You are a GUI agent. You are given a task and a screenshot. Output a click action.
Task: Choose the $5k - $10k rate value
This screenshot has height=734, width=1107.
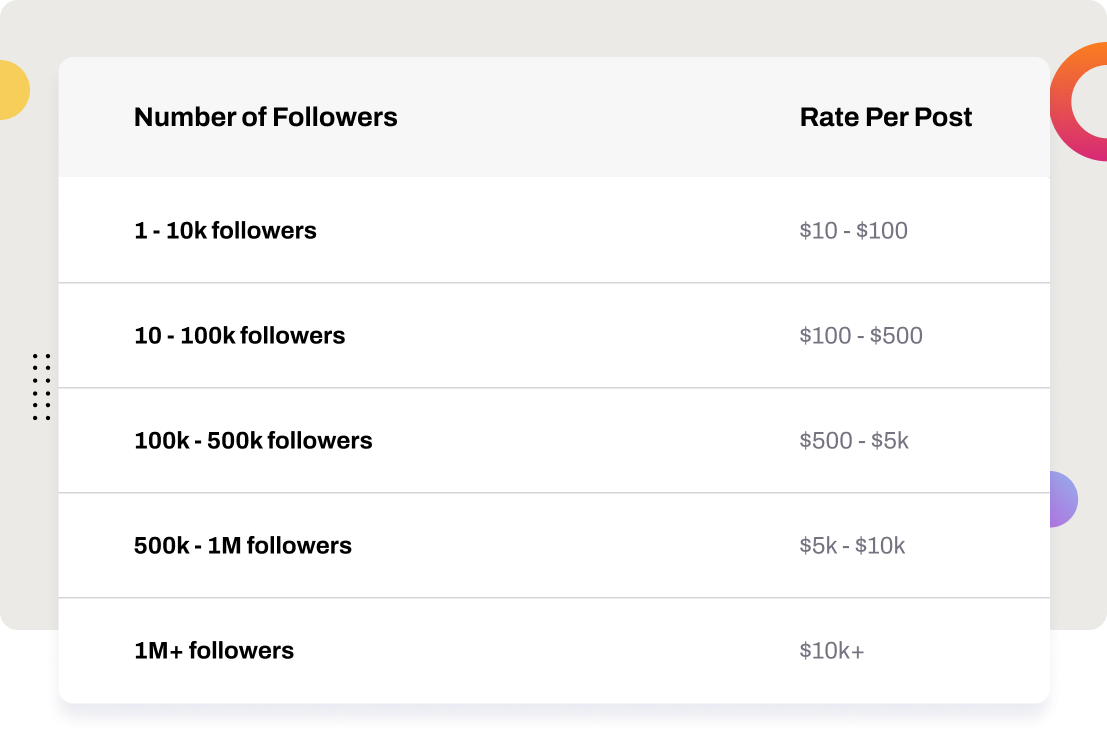tap(852, 546)
